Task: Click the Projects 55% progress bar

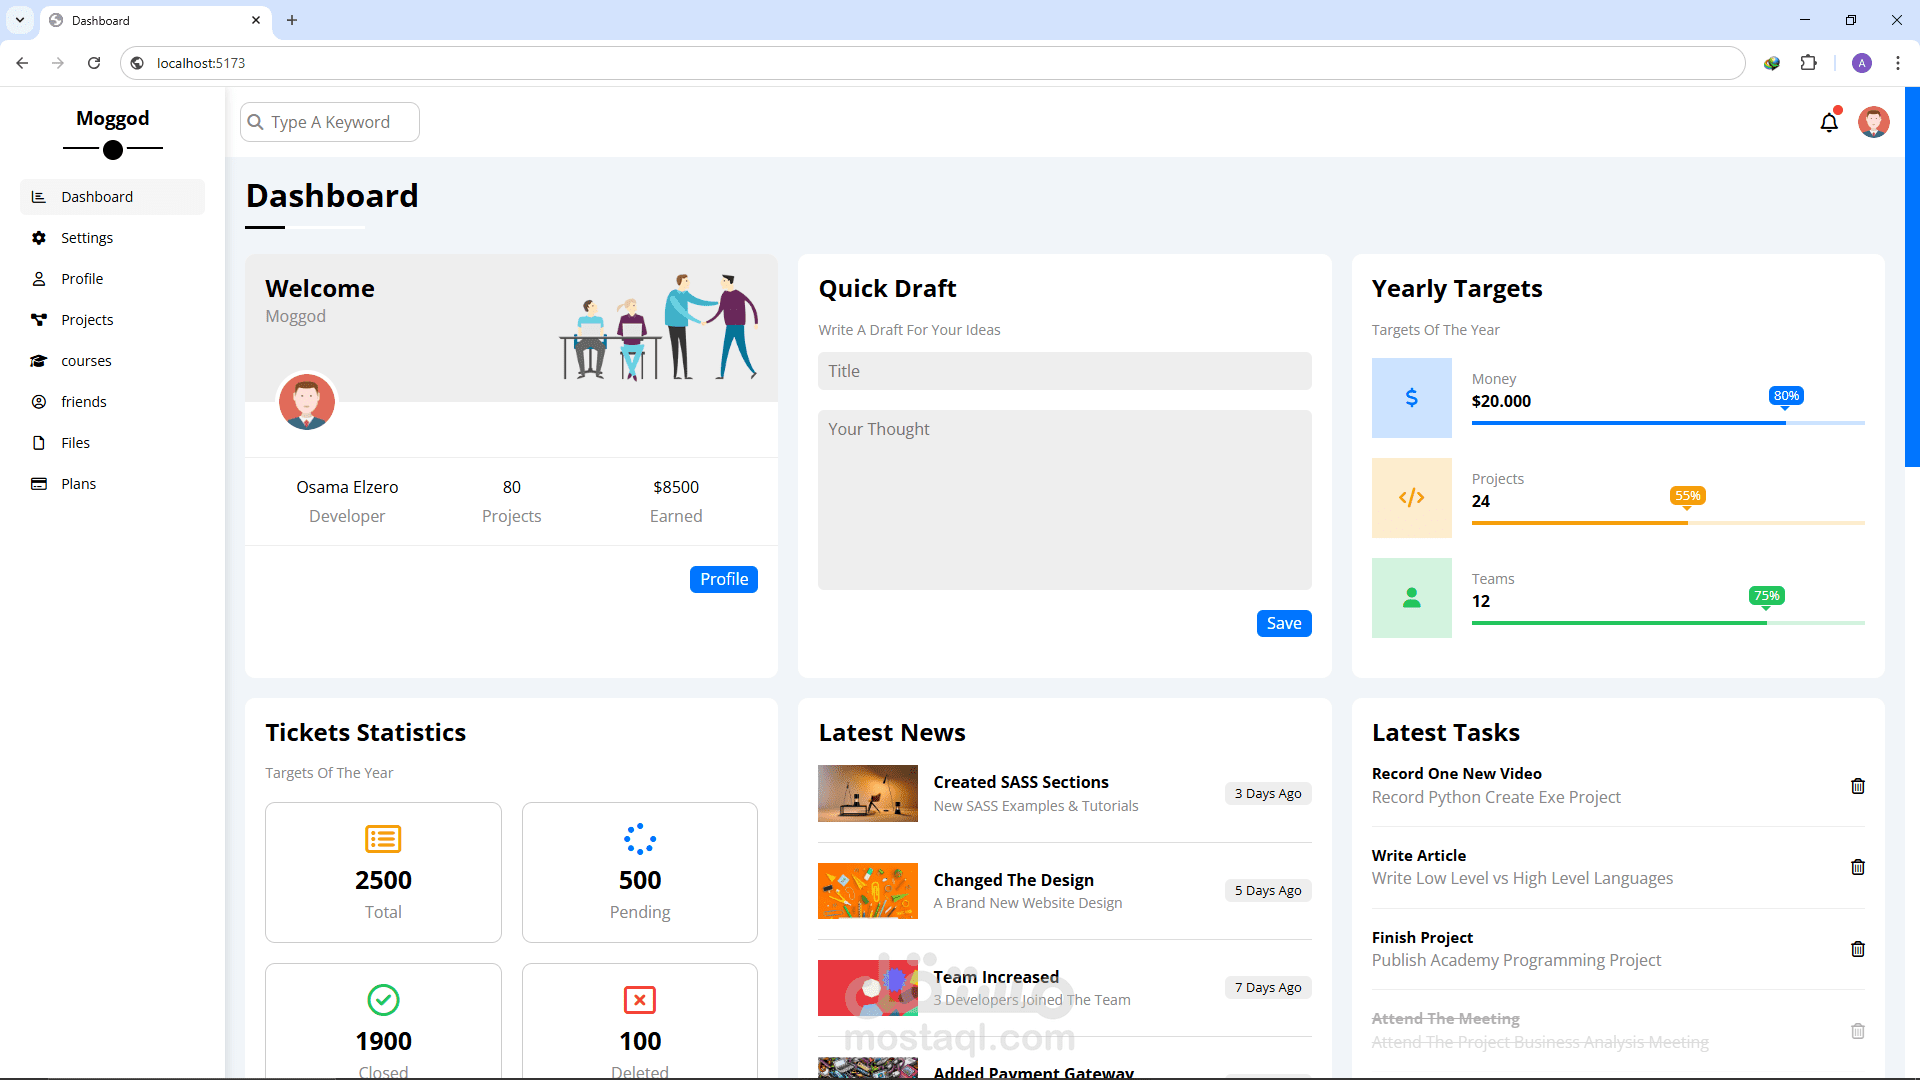Action: tap(1668, 523)
